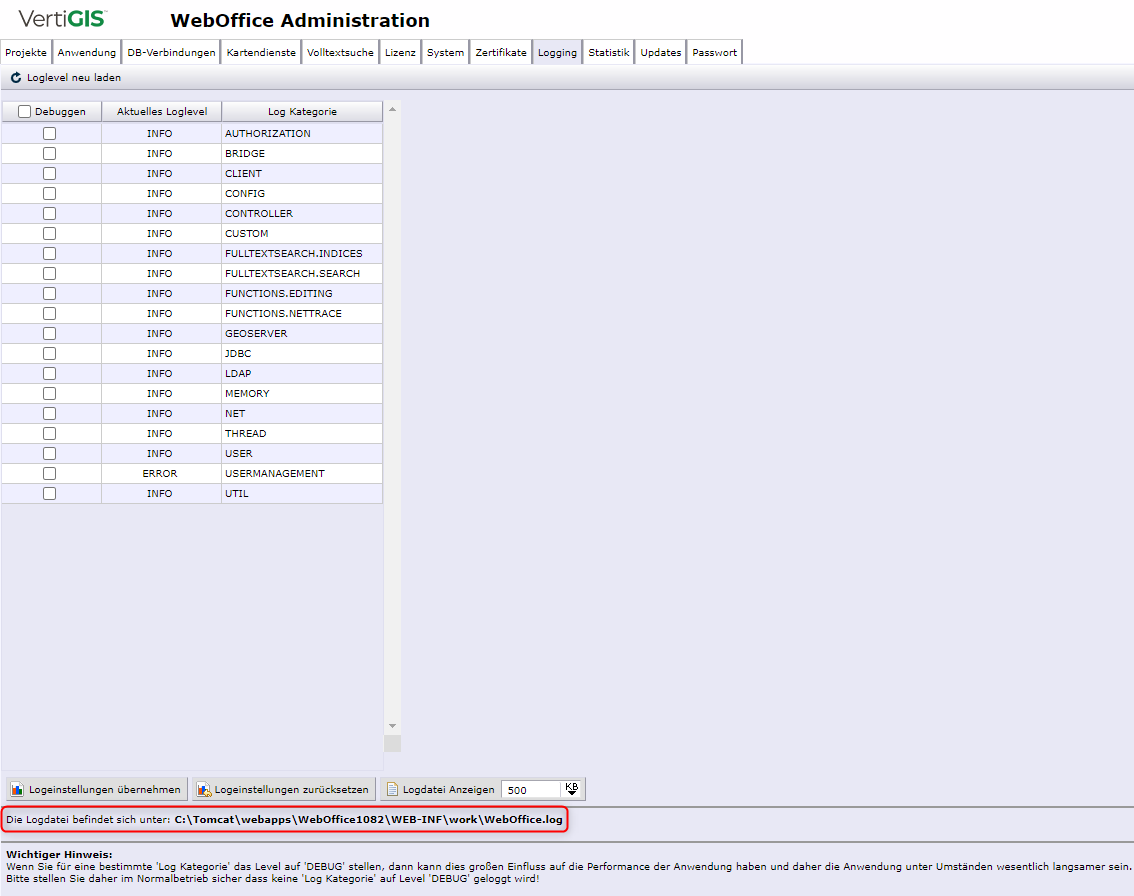The image size is (1134, 896).
Task: Reset with Logeinstellungen zurücksetzen button
Action: 284,790
